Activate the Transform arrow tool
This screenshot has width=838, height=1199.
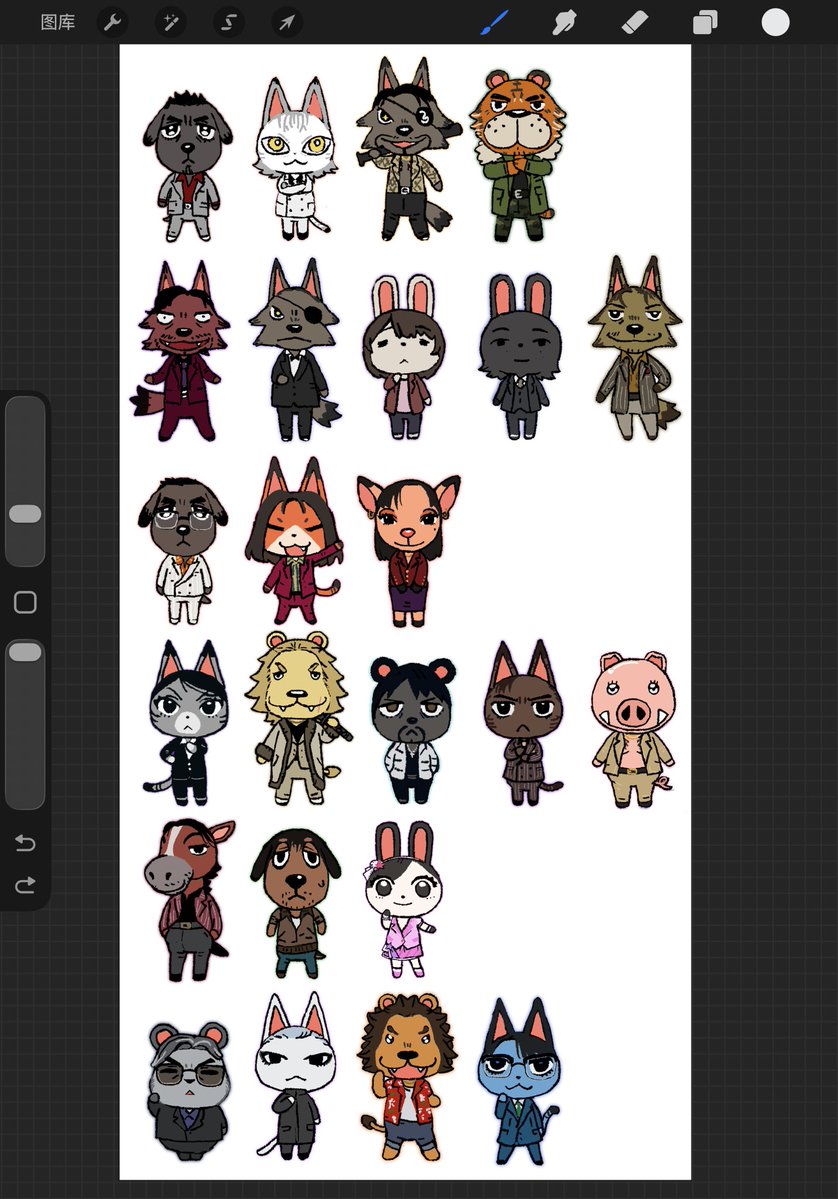[x=287, y=22]
